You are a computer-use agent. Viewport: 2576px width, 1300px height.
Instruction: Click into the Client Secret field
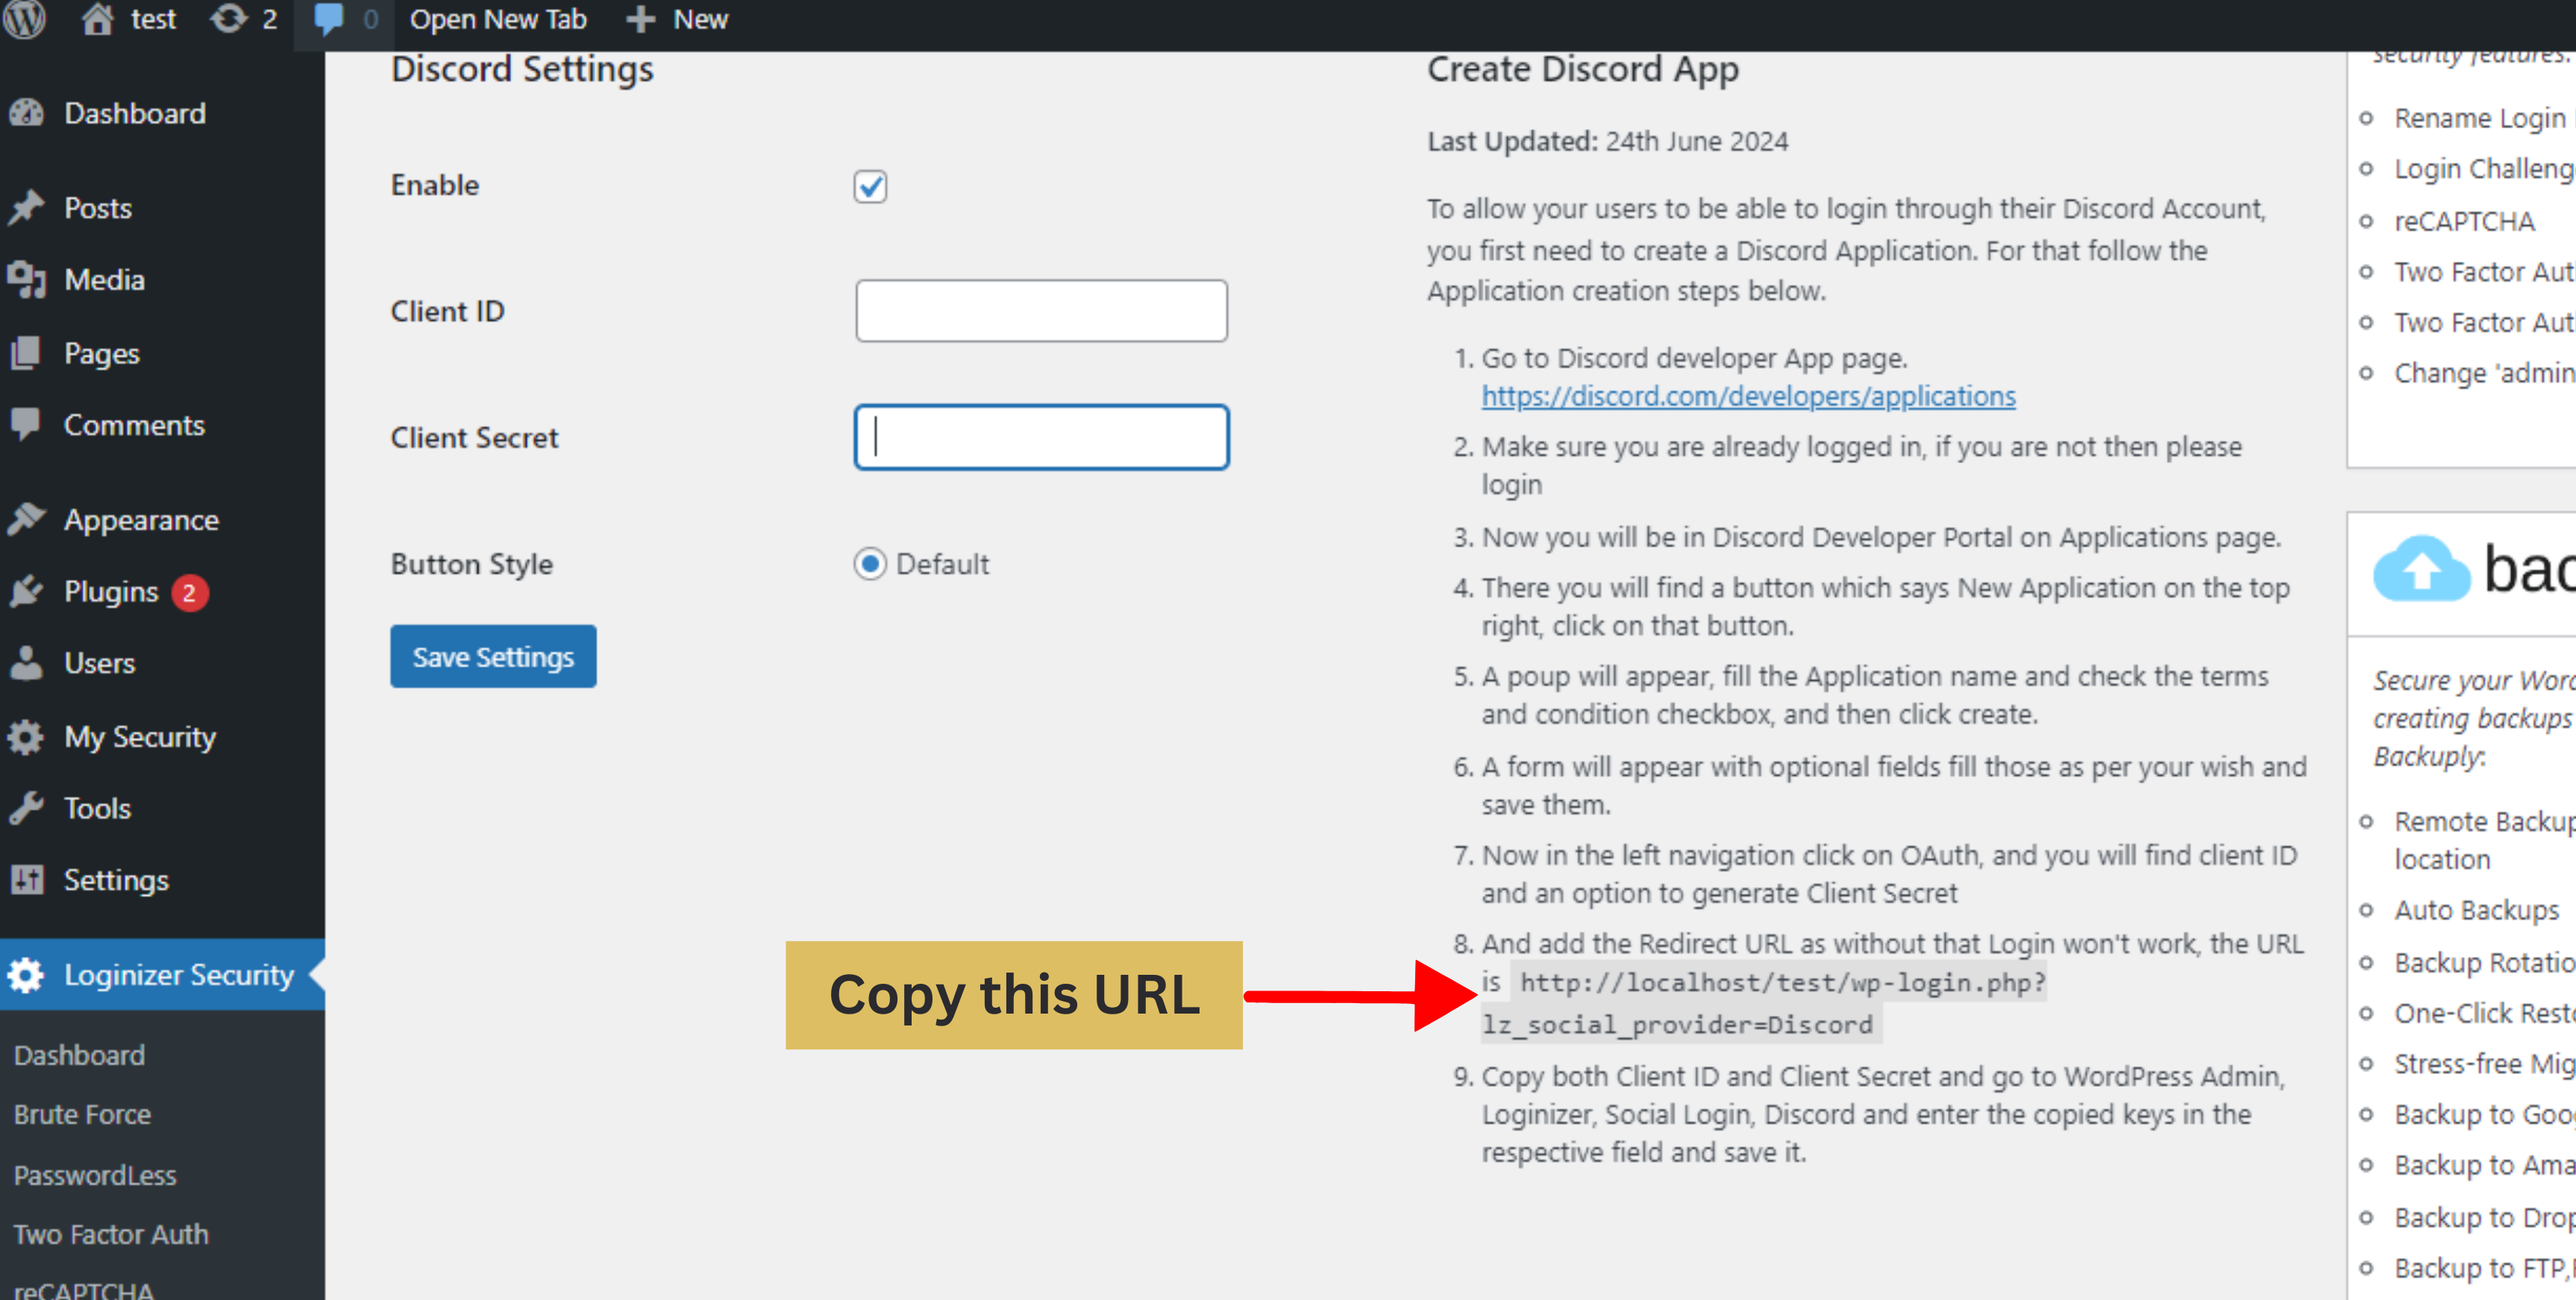click(1041, 437)
